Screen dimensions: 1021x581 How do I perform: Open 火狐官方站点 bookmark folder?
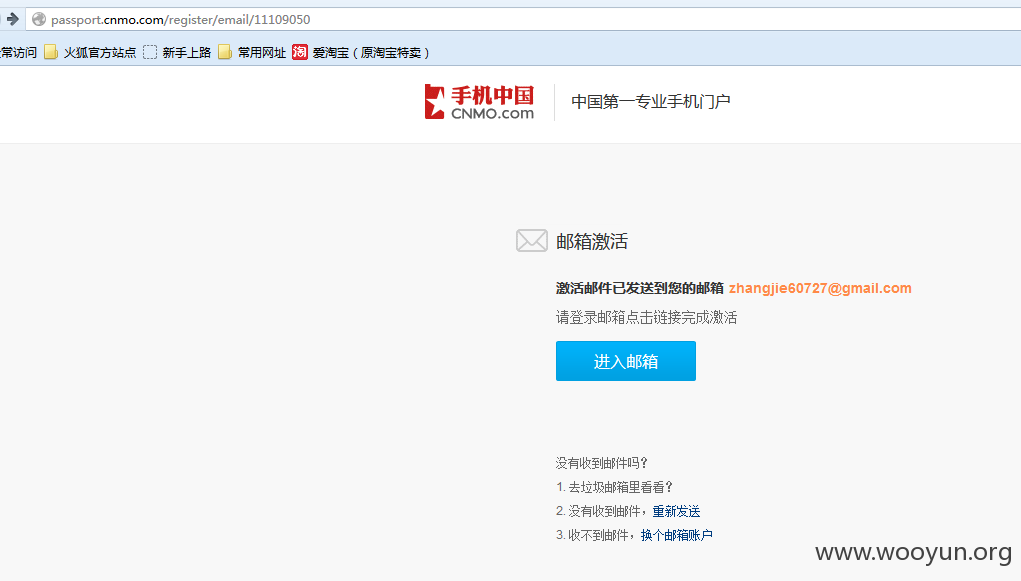90,53
